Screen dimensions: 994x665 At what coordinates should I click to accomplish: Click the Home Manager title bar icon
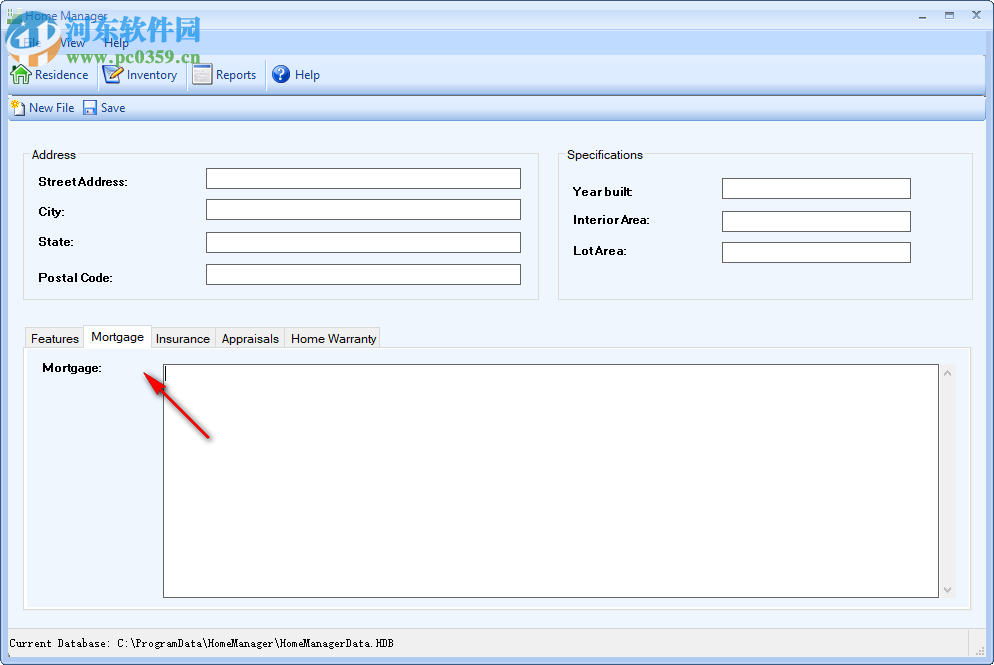(x=12, y=15)
